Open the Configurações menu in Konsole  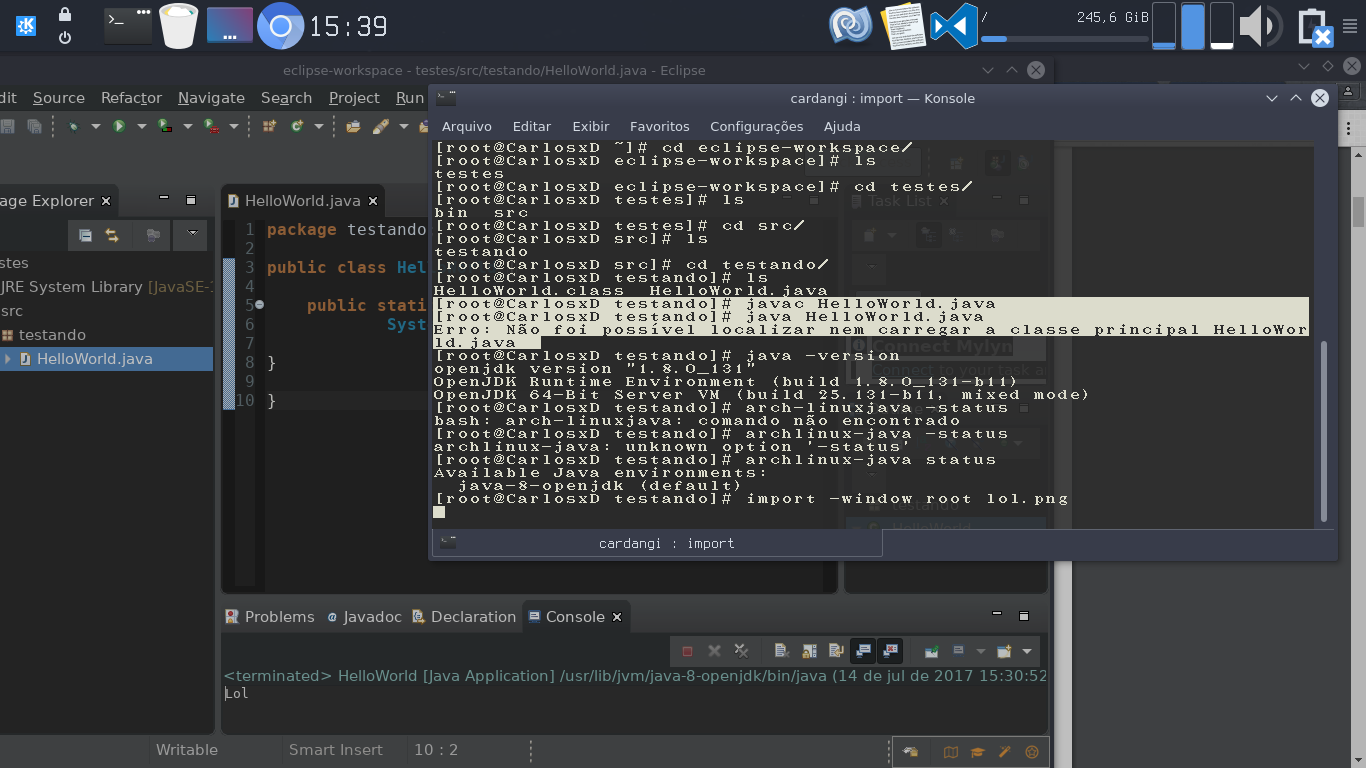(757, 126)
